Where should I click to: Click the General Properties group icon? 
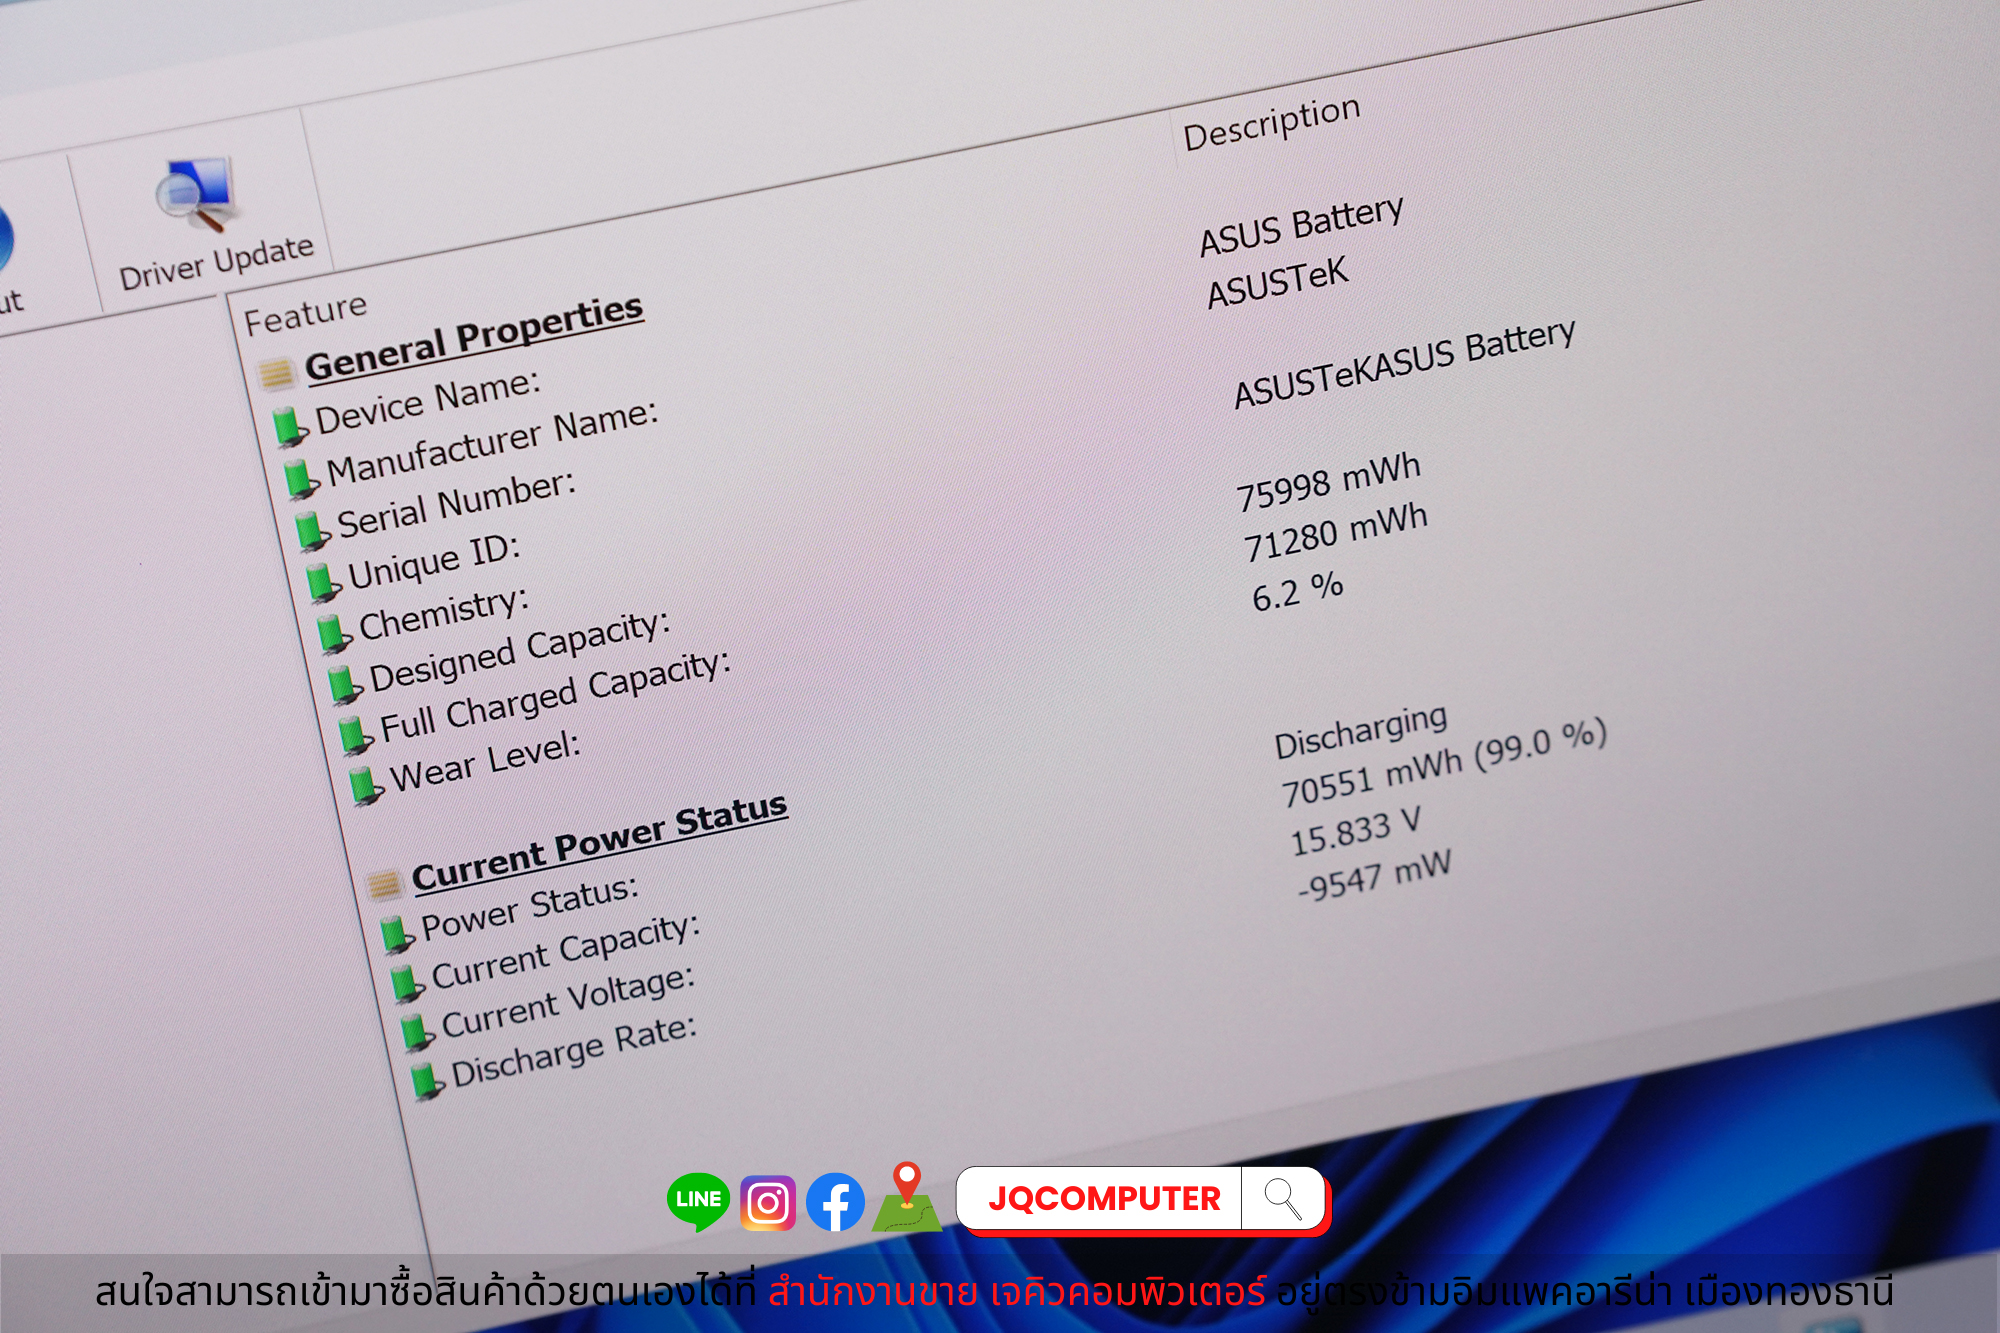coord(275,374)
